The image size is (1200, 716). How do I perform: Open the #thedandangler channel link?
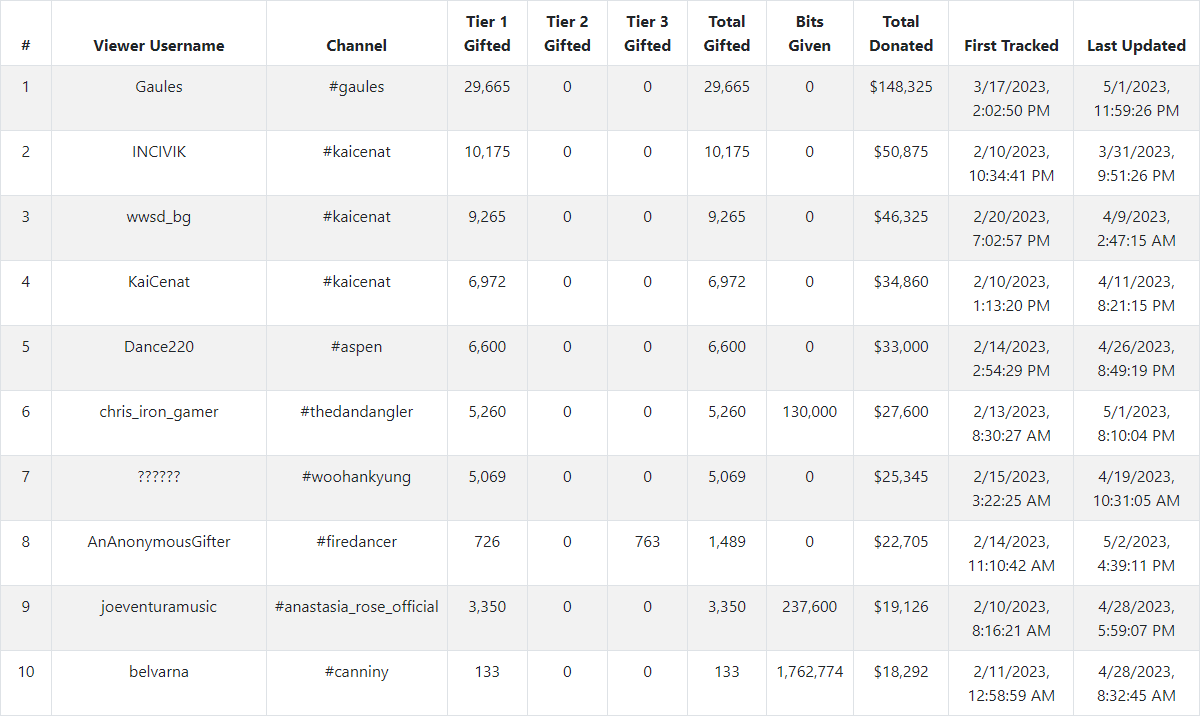(x=356, y=412)
